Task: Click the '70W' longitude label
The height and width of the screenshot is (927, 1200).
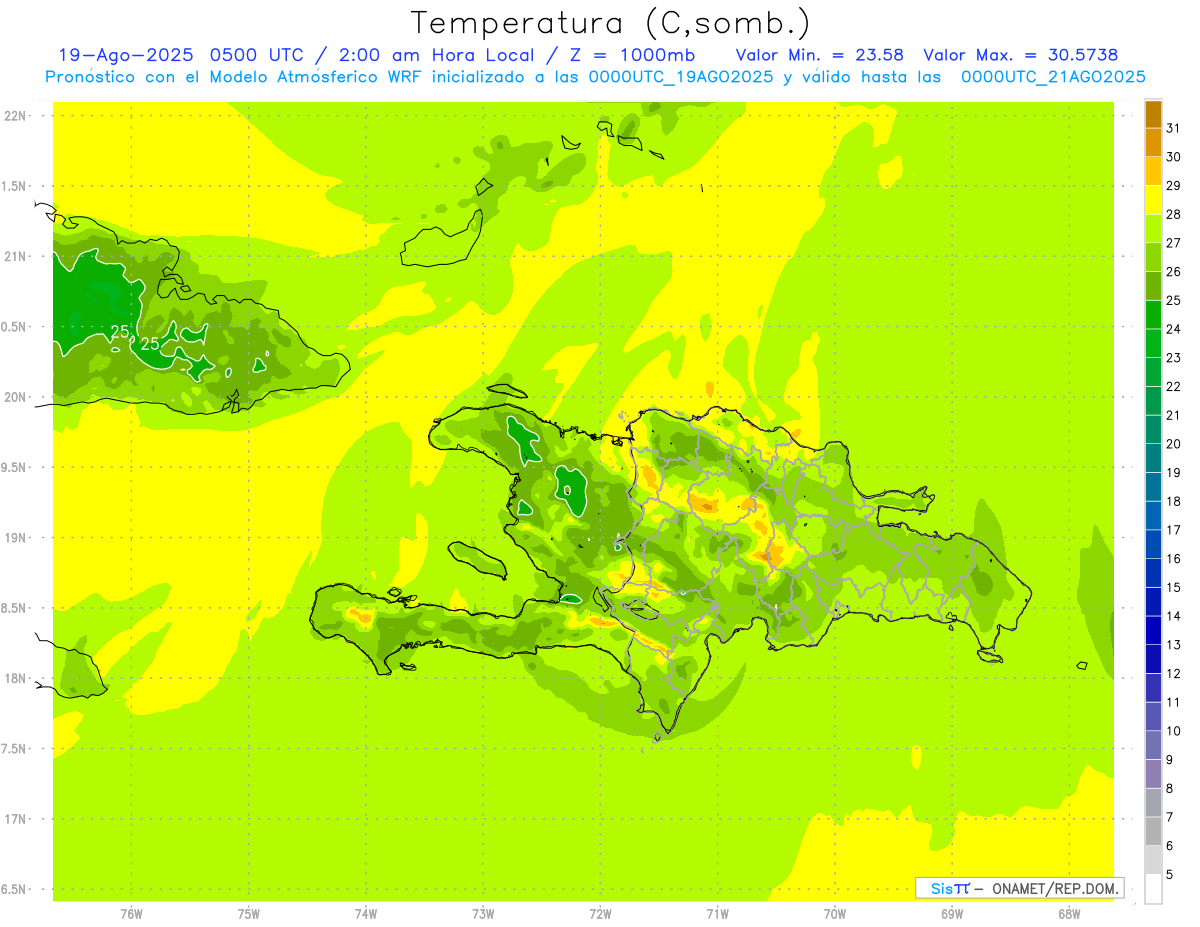Action: tap(835, 914)
